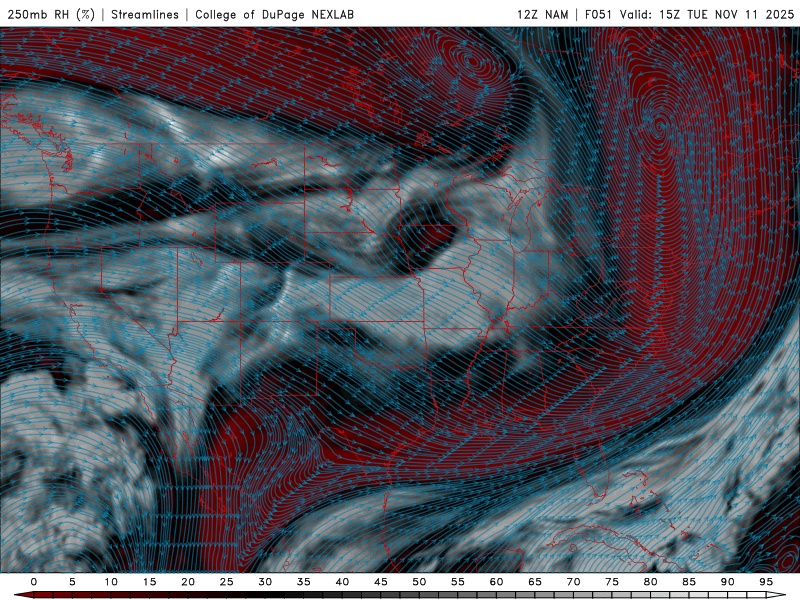Pick the "30" label on the scale
800x600 pixels.
click(x=265, y=582)
